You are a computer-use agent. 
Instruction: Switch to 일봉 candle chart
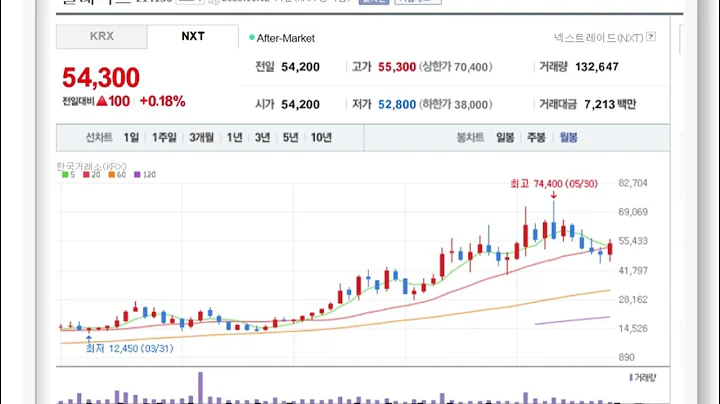tap(505, 137)
